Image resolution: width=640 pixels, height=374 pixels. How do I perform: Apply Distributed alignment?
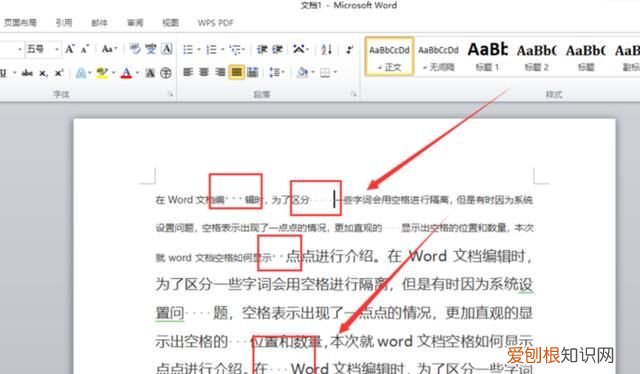pyautogui.click(x=253, y=72)
